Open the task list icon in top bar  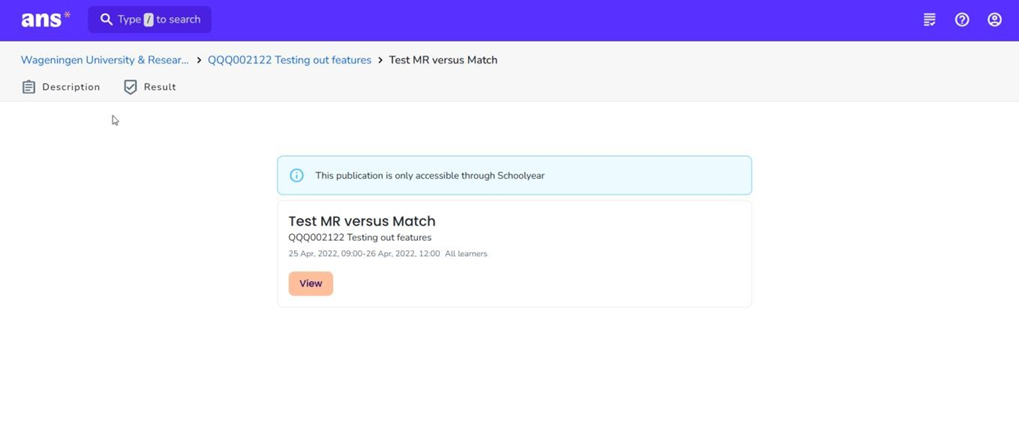pos(929,19)
